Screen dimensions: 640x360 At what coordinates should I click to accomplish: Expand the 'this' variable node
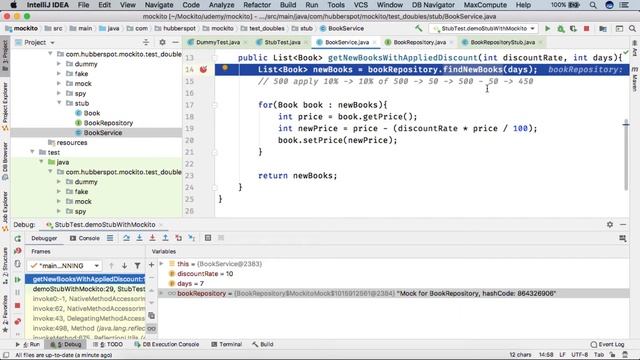(162, 264)
